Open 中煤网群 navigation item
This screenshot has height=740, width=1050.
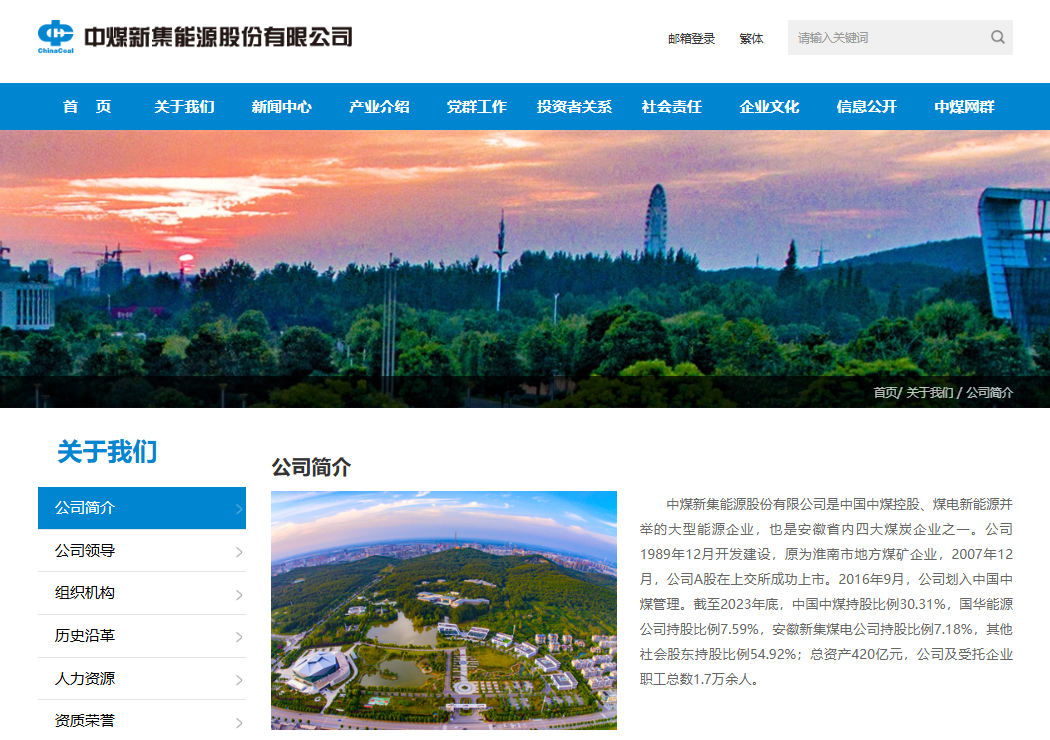click(x=964, y=106)
